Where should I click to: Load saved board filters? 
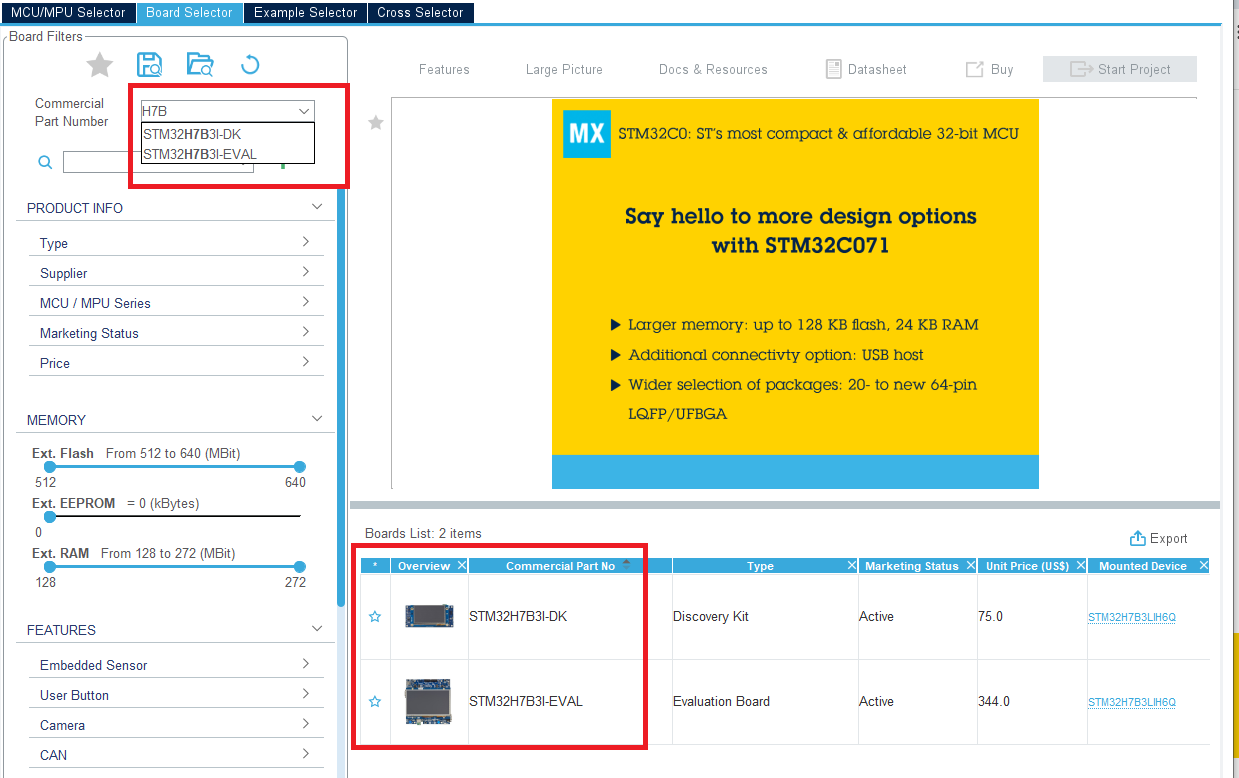tap(199, 64)
